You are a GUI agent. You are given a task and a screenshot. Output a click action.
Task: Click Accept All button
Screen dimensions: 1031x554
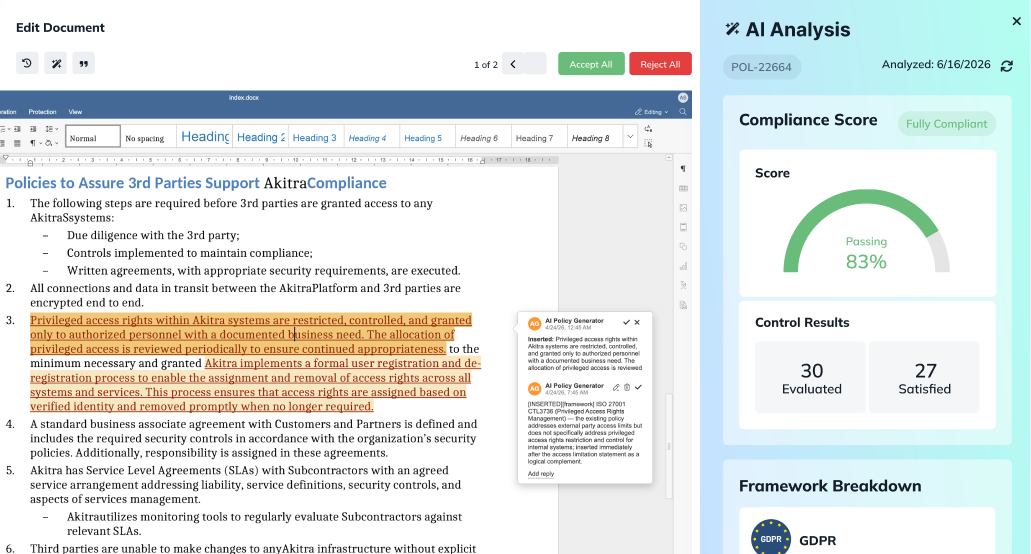(x=591, y=64)
